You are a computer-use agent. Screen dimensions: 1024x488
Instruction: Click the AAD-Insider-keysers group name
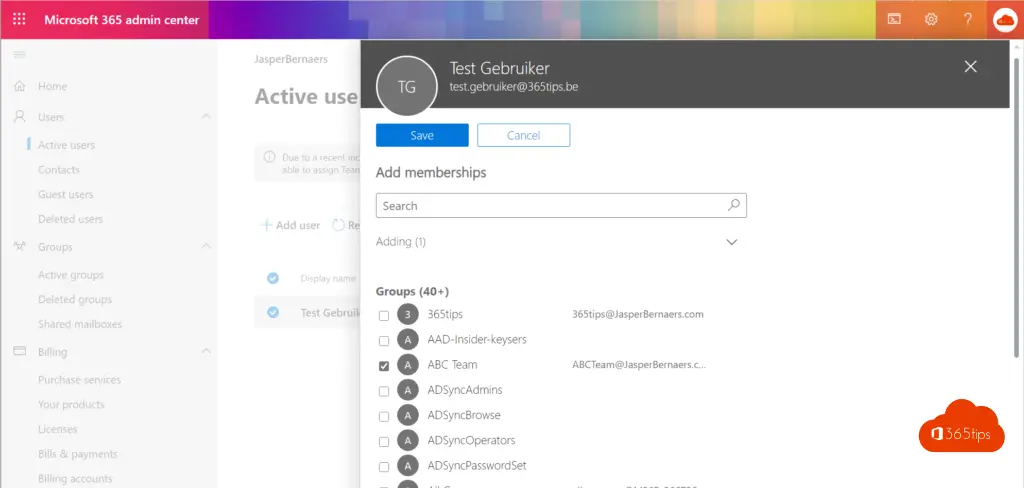tap(477, 339)
